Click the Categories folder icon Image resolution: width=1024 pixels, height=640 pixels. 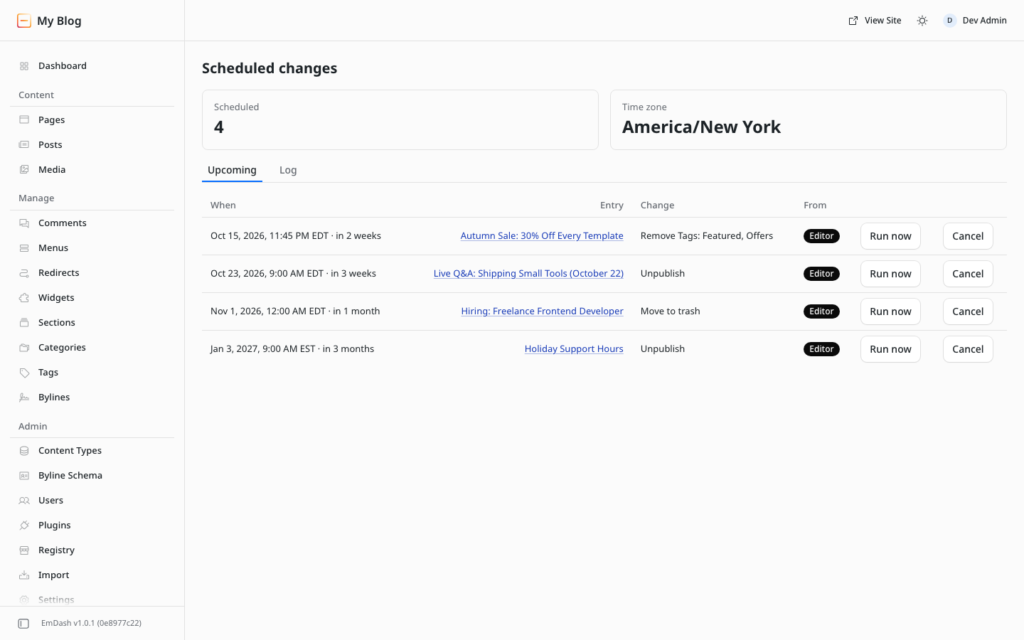click(24, 347)
